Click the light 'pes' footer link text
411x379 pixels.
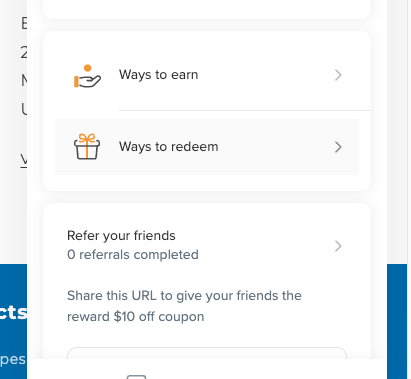click(x=13, y=360)
